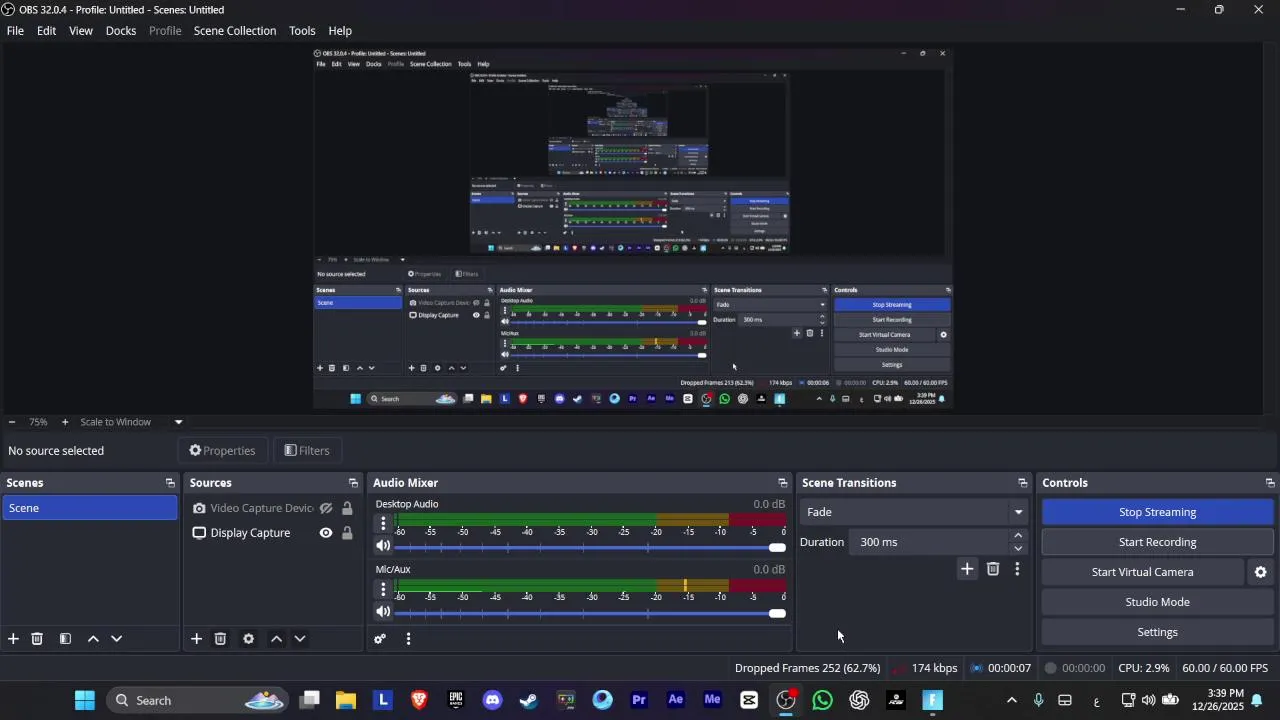
Task: Open Discord from the taskbar
Action: [x=492, y=701]
